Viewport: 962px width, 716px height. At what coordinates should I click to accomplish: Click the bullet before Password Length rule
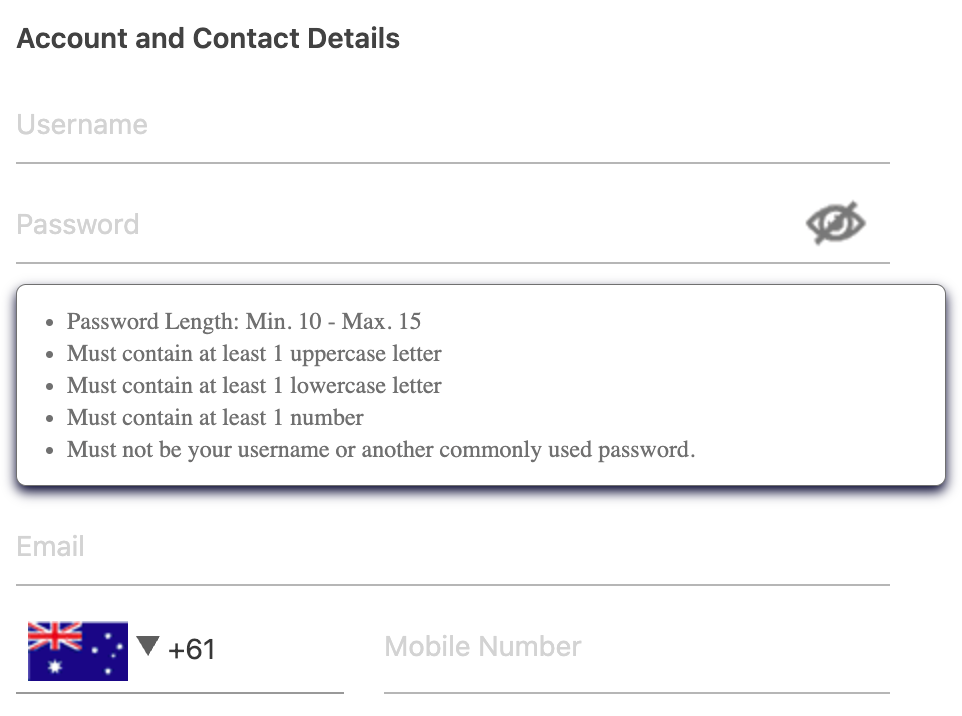pos(50,323)
